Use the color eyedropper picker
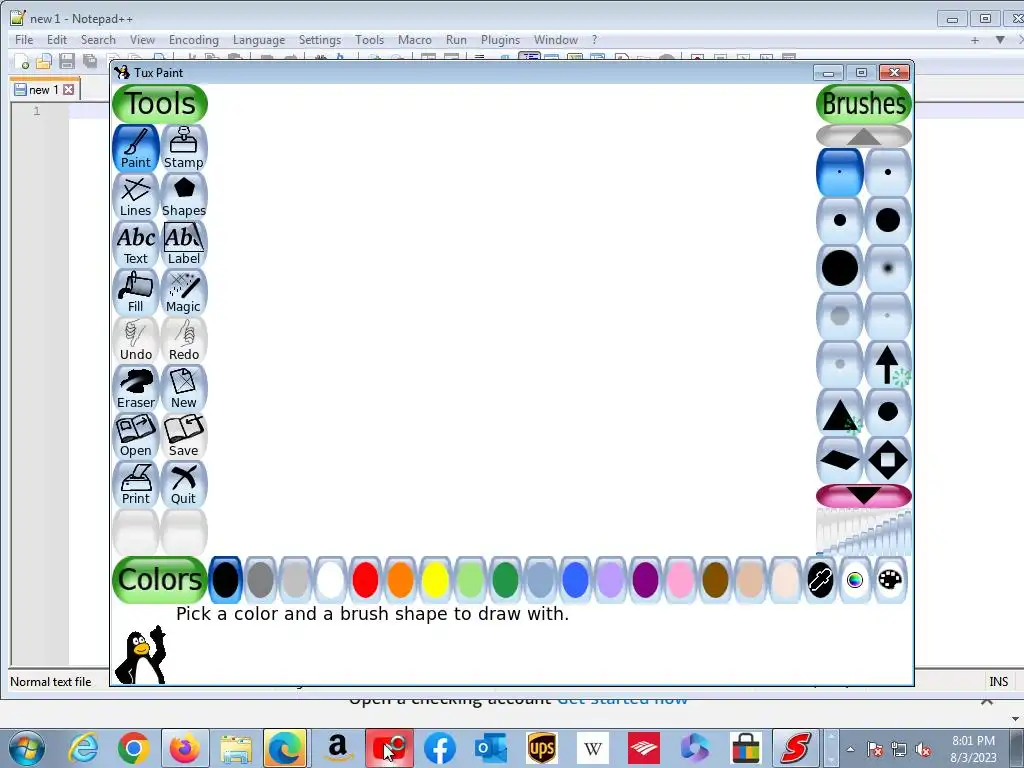Viewport: 1024px width, 768px height. click(820, 580)
